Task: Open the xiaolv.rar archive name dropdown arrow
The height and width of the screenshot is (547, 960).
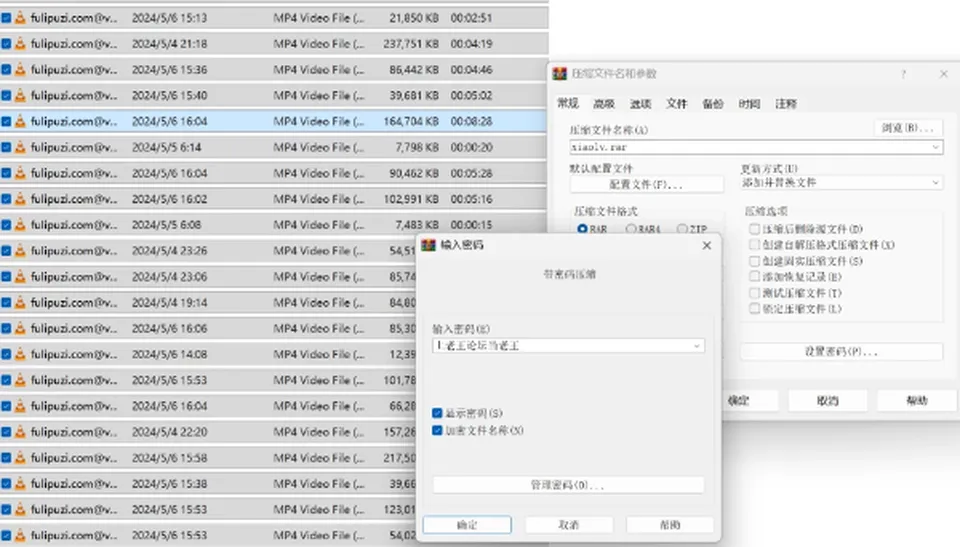Action: [x=935, y=147]
